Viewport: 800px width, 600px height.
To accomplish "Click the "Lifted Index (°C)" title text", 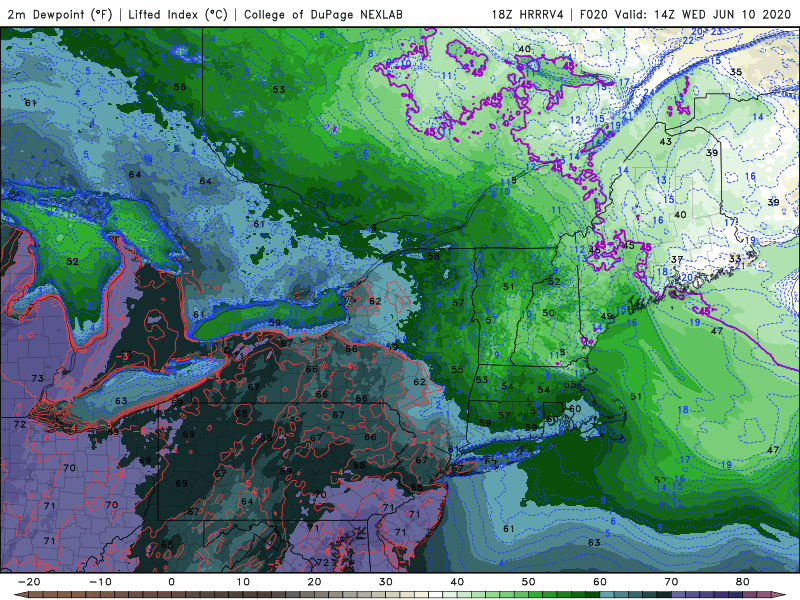I will 178,14.
